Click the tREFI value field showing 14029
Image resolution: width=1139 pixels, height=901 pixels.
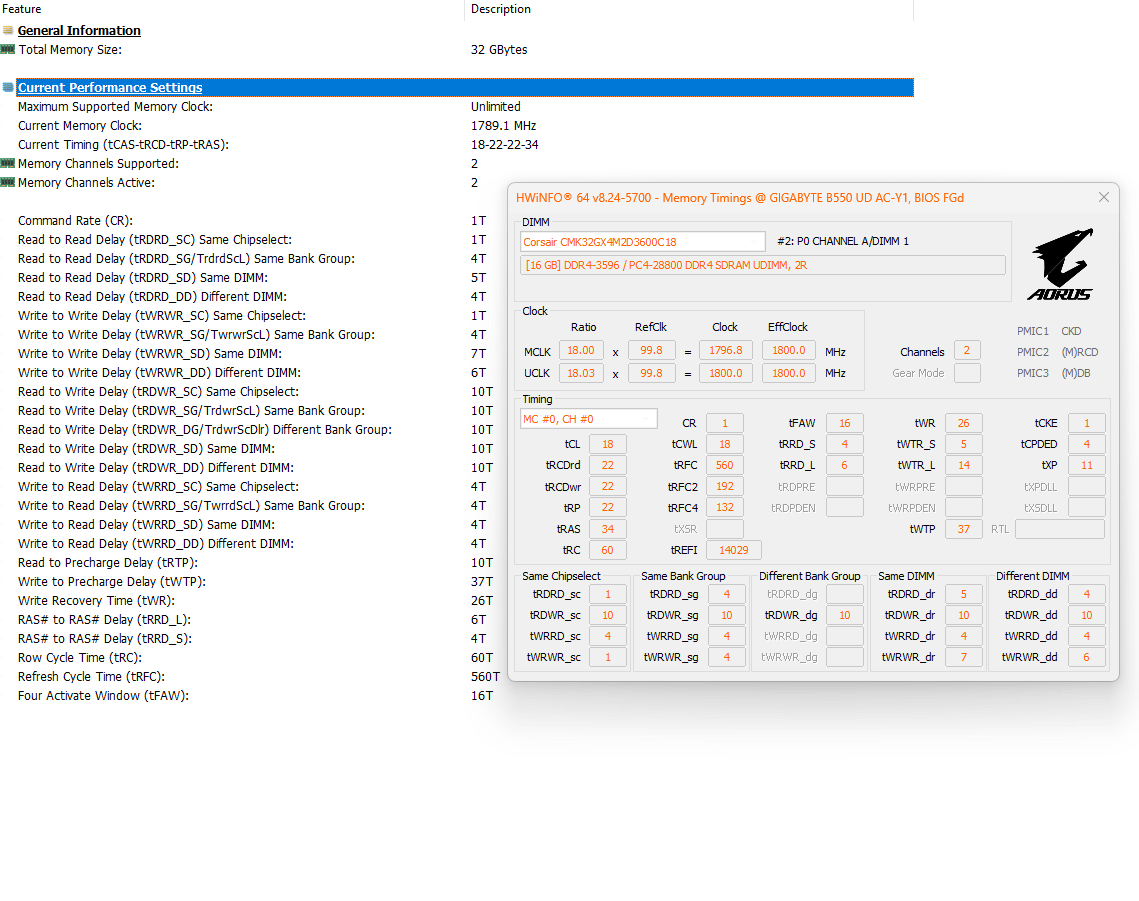pos(733,550)
